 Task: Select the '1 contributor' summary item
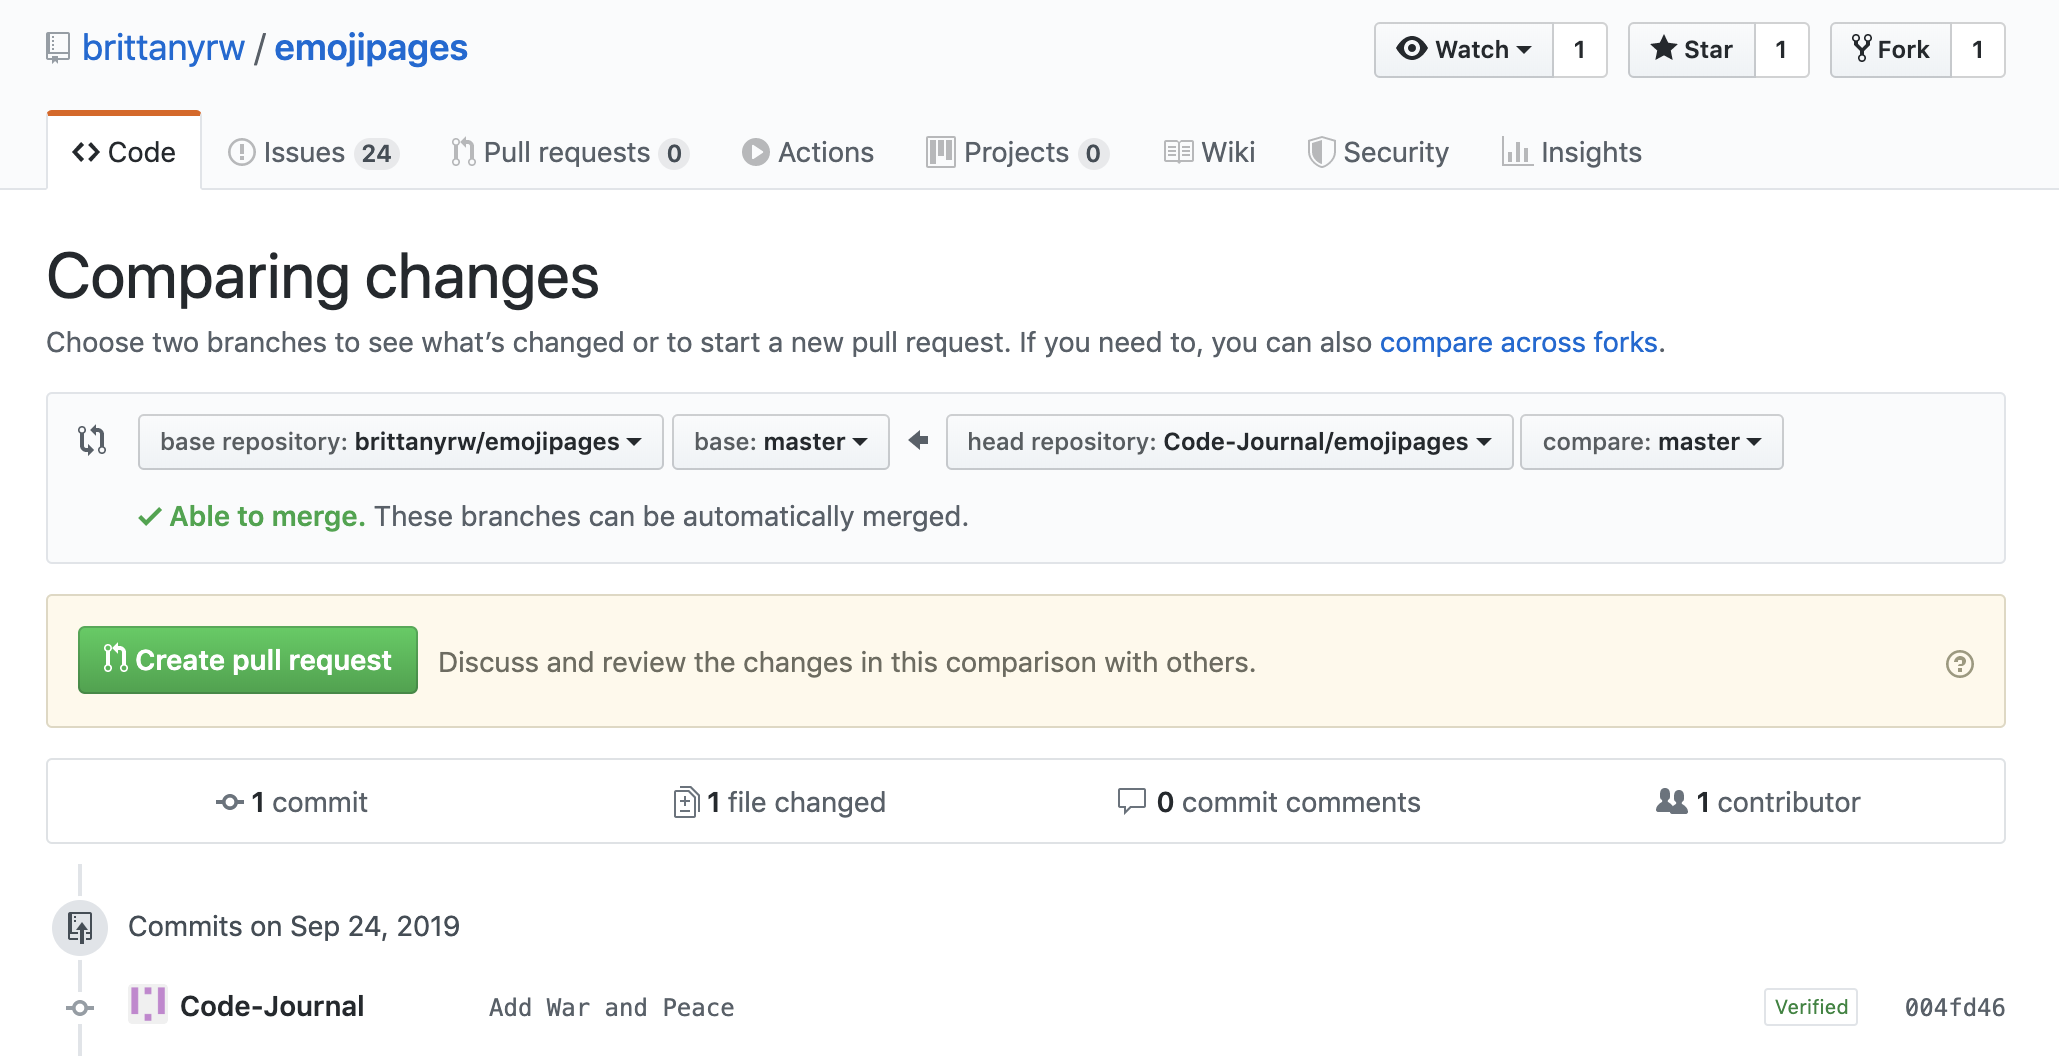tap(1758, 802)
